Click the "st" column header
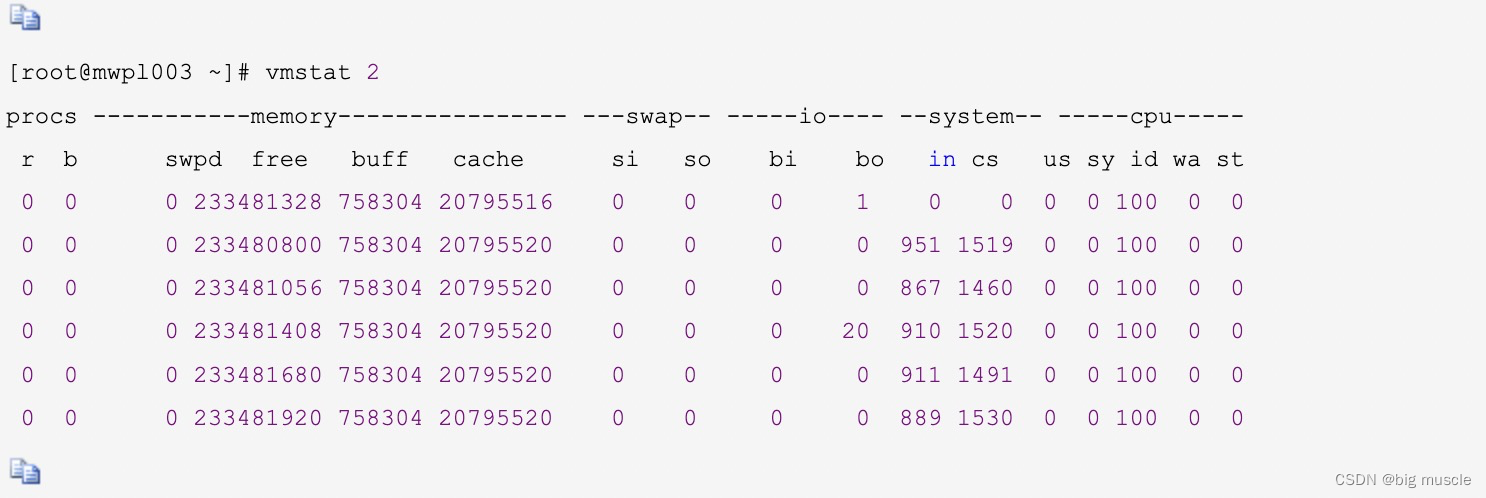Image resolution: width=1486 pixels, height=498 pixels. 1230,160
